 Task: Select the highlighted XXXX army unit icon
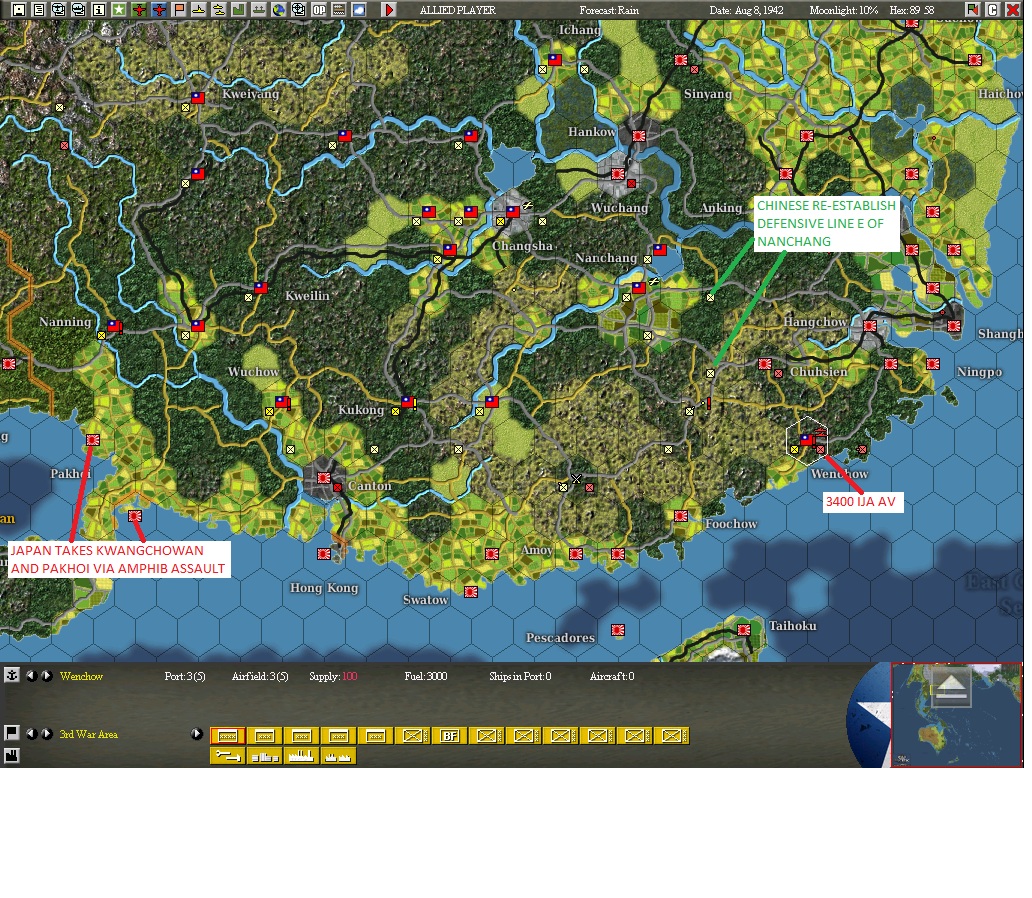[228, 735]
